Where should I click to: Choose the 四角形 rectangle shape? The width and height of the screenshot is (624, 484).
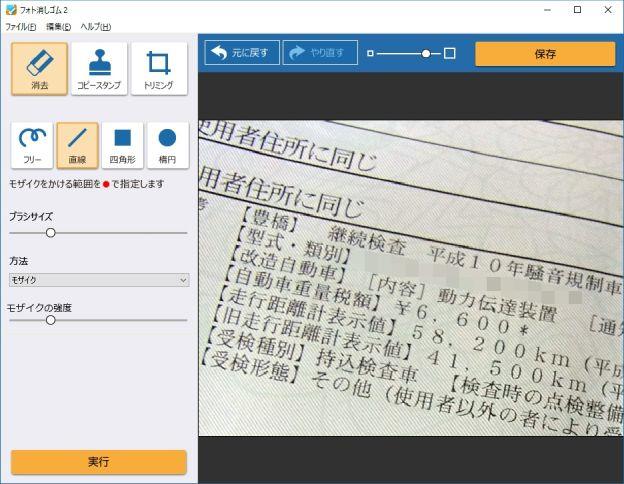point(123,145)
